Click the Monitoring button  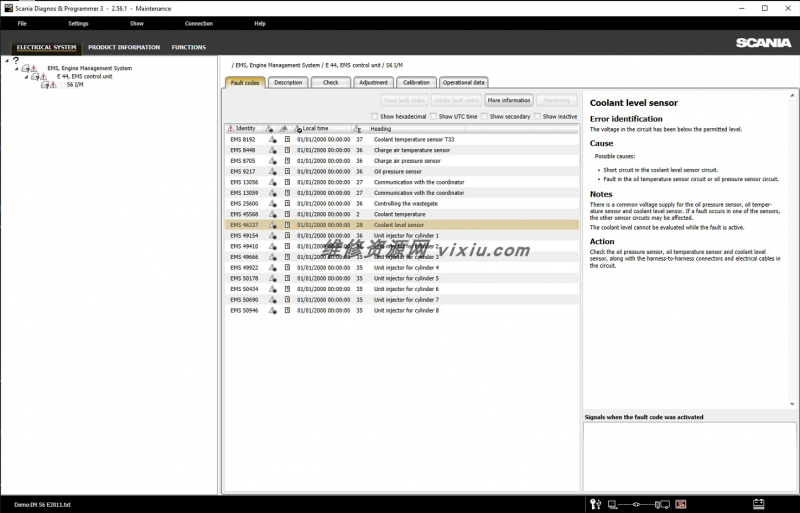(557, 101)
